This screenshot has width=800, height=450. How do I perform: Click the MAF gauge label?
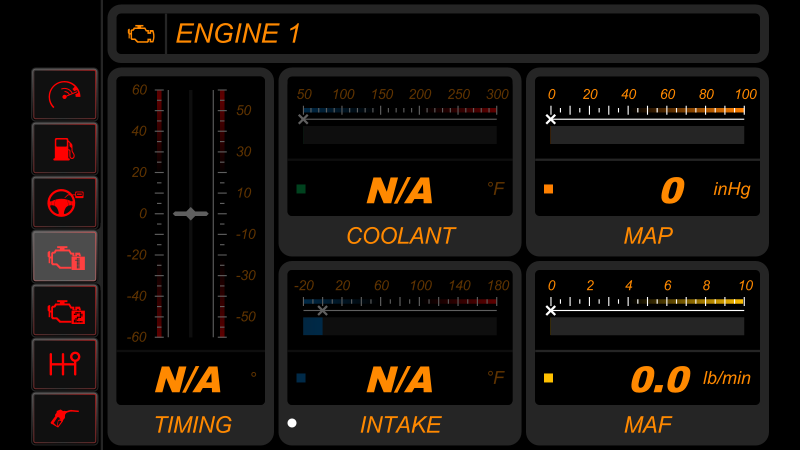(x=648, y=424)
